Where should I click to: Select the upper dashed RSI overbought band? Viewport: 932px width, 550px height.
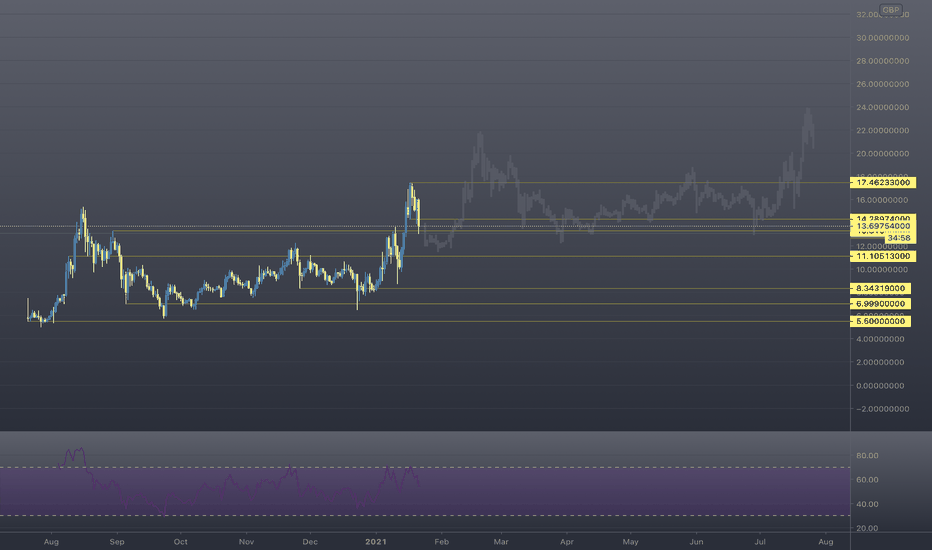pos(425,467)
